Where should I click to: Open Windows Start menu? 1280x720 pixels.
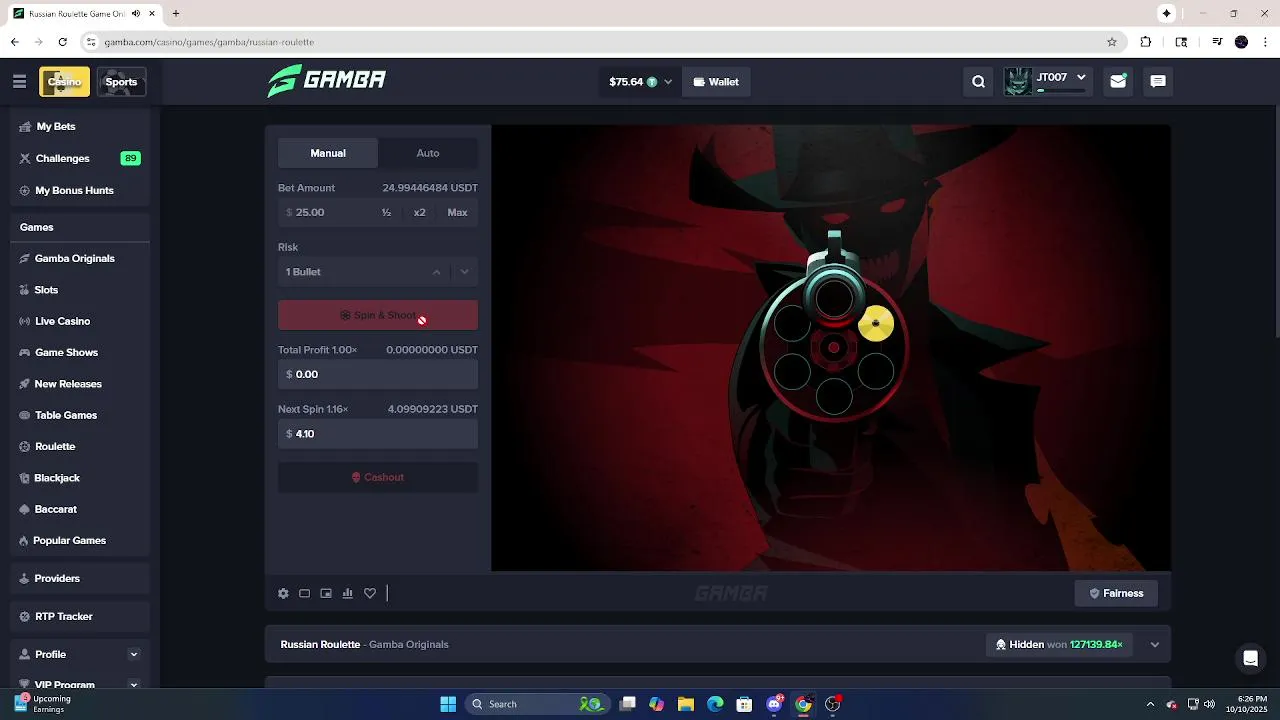click(448, 704)
